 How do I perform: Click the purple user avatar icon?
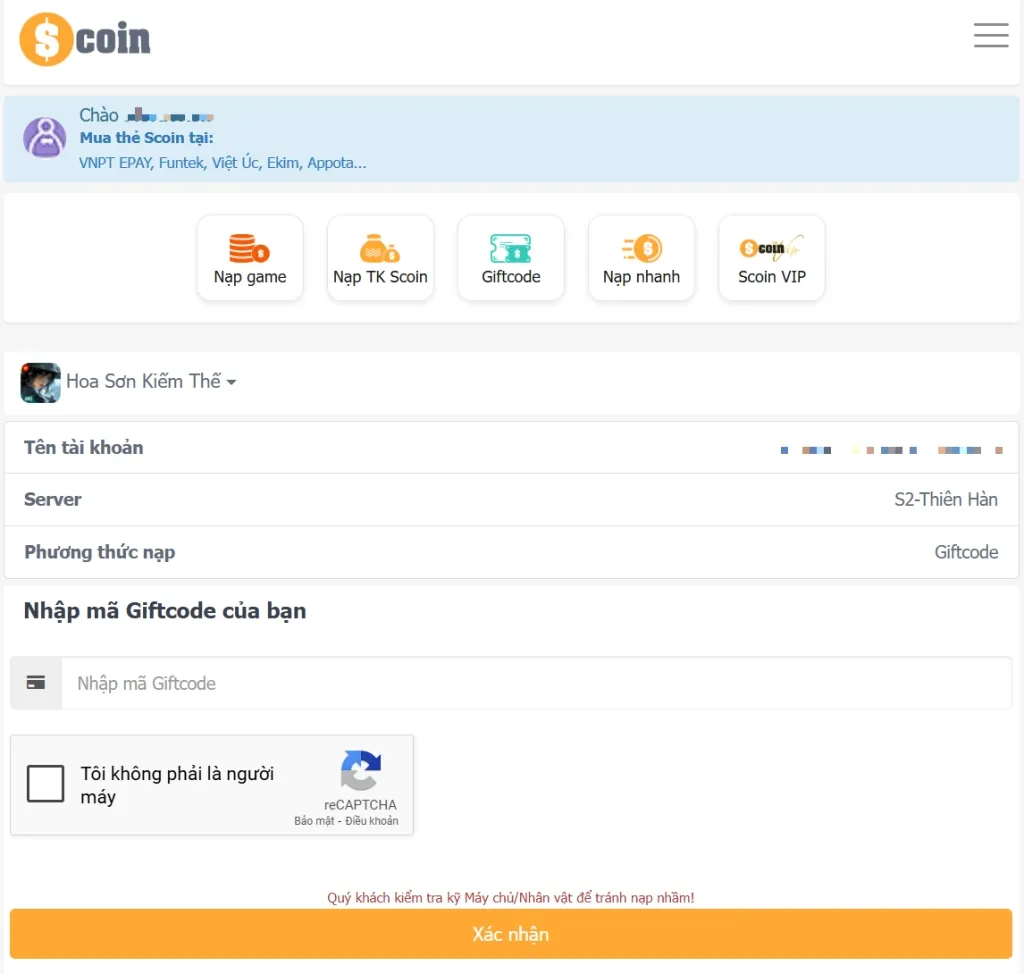pos(44,138)
